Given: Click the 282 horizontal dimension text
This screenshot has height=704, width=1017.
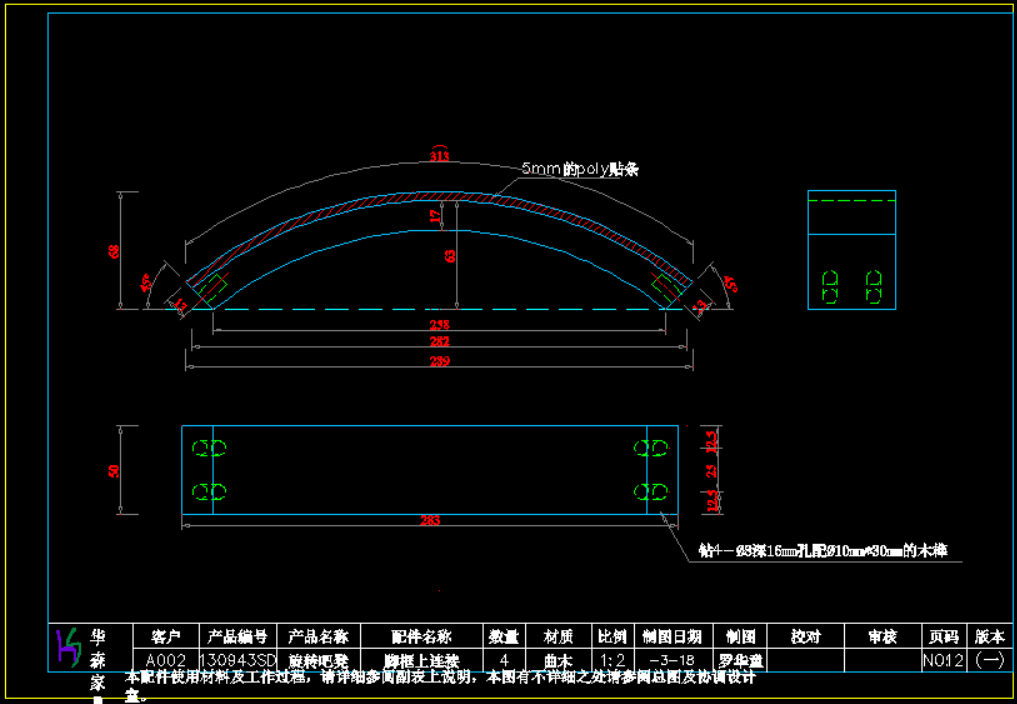Looking at the screenshot, I should (439, 342).
